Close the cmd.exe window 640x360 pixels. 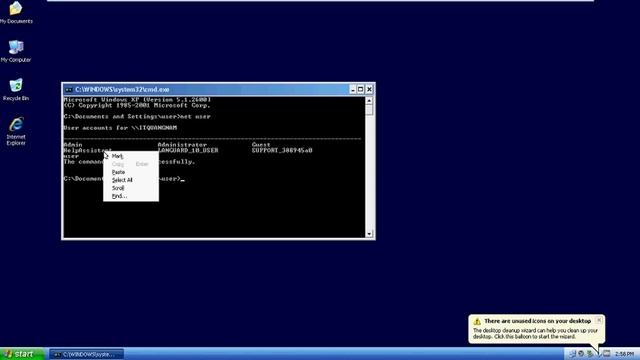tap(369, 89)
